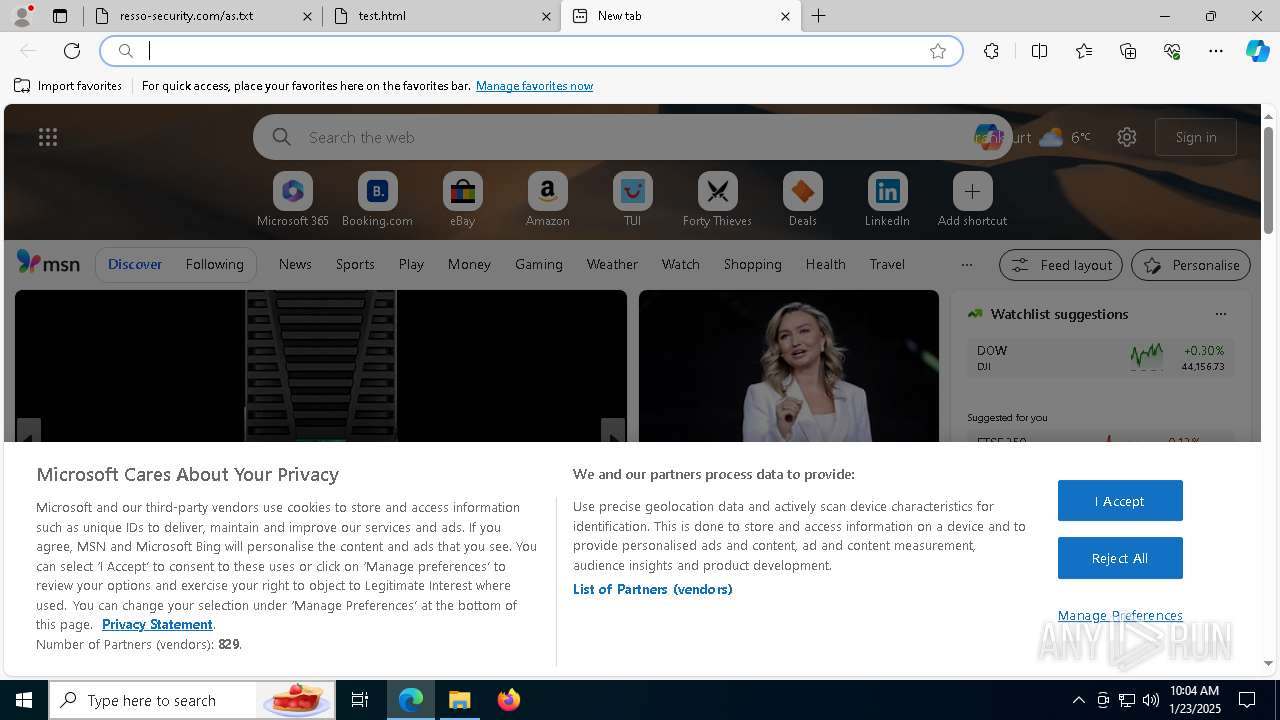Click the Manage favorites now link
Image resolution: width=1280 pixels, height=720 pixels.
(x=534, y=86)
